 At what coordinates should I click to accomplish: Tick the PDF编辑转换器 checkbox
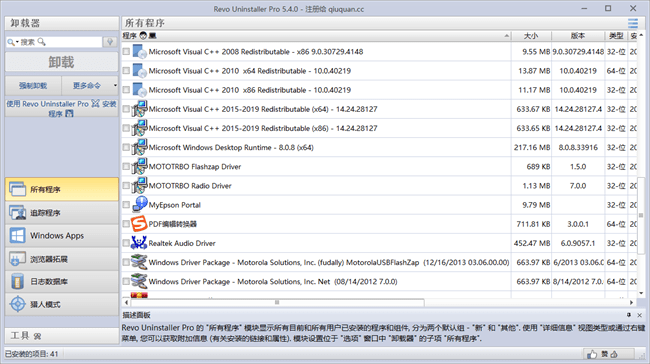point(126,224)
